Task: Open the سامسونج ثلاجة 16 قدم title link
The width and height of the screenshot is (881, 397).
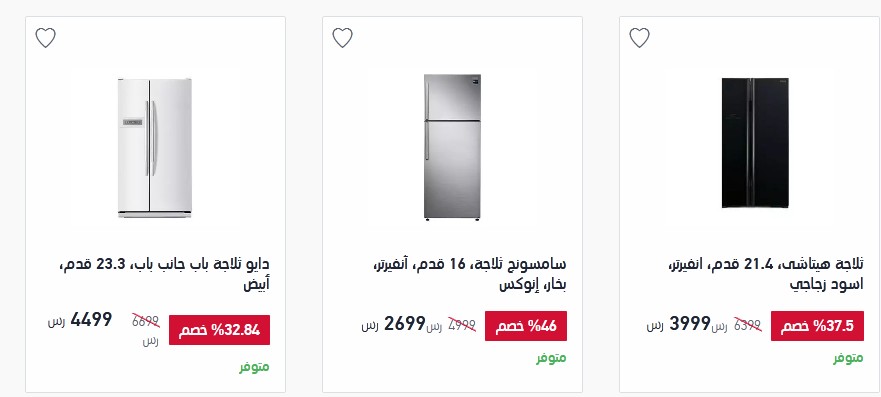Action: tap(470, 274)
